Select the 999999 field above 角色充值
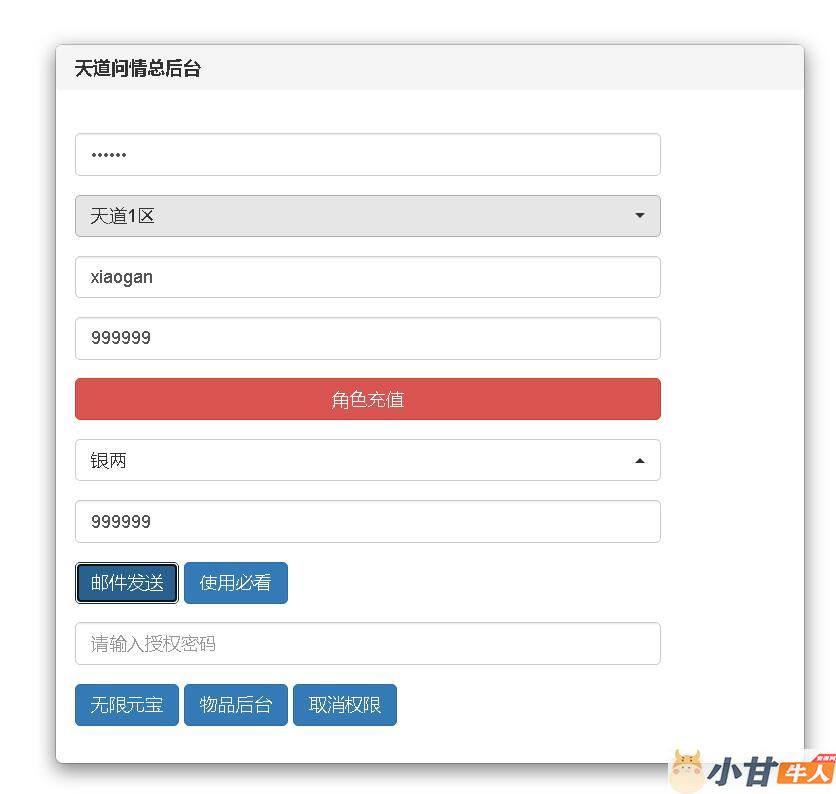 tap(367, 338)
